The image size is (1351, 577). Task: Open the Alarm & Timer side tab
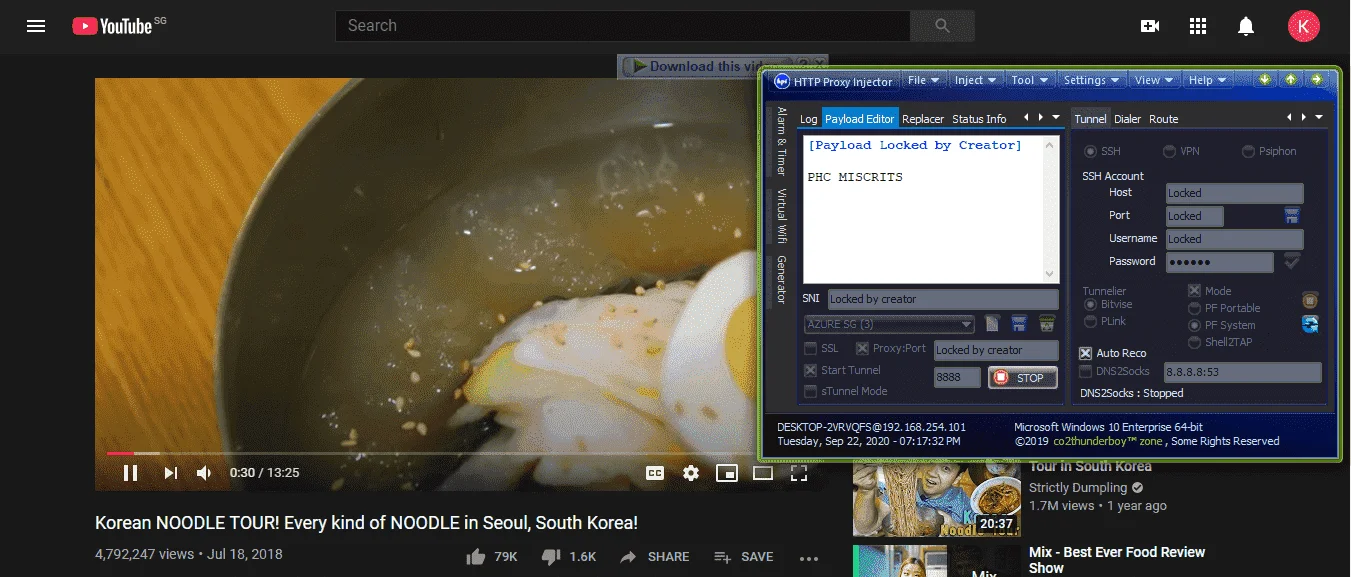coord(782,141)
